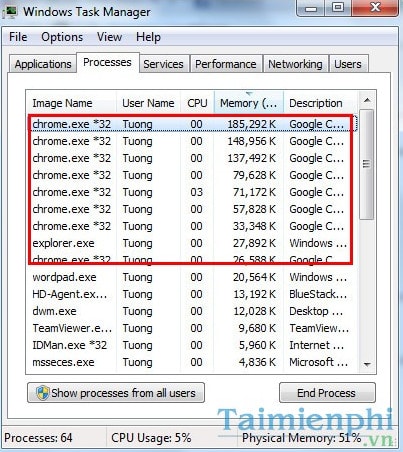Viewport: 403px width, 452px height.
Task: Select chrome.exe row using 185,292 K
Action: pyautogui.click(x=192, y=124)
